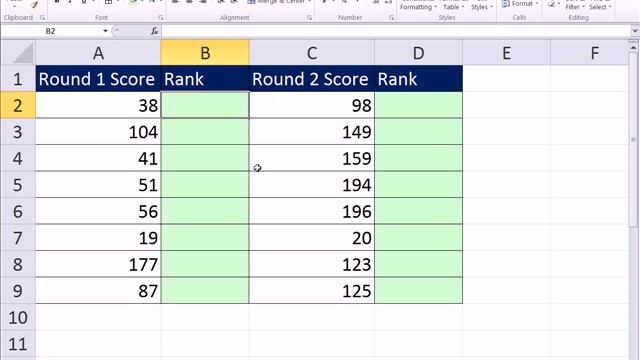Select row 2 header
The image size is (640, 360).
click(18, 105)
